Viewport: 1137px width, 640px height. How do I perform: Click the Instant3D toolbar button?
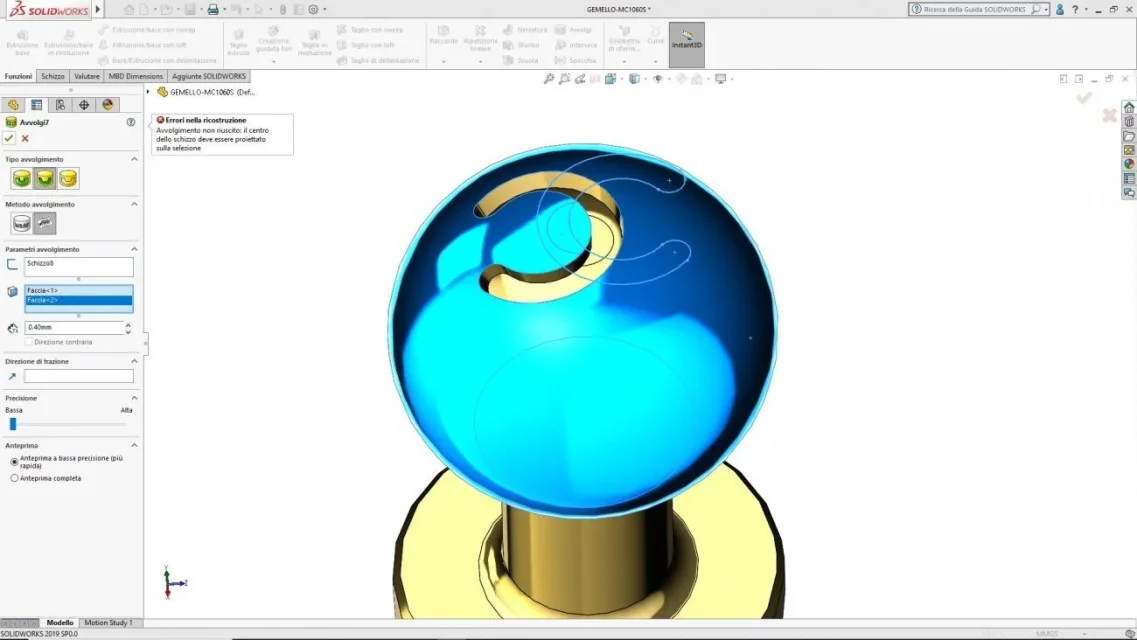(687, 45)
